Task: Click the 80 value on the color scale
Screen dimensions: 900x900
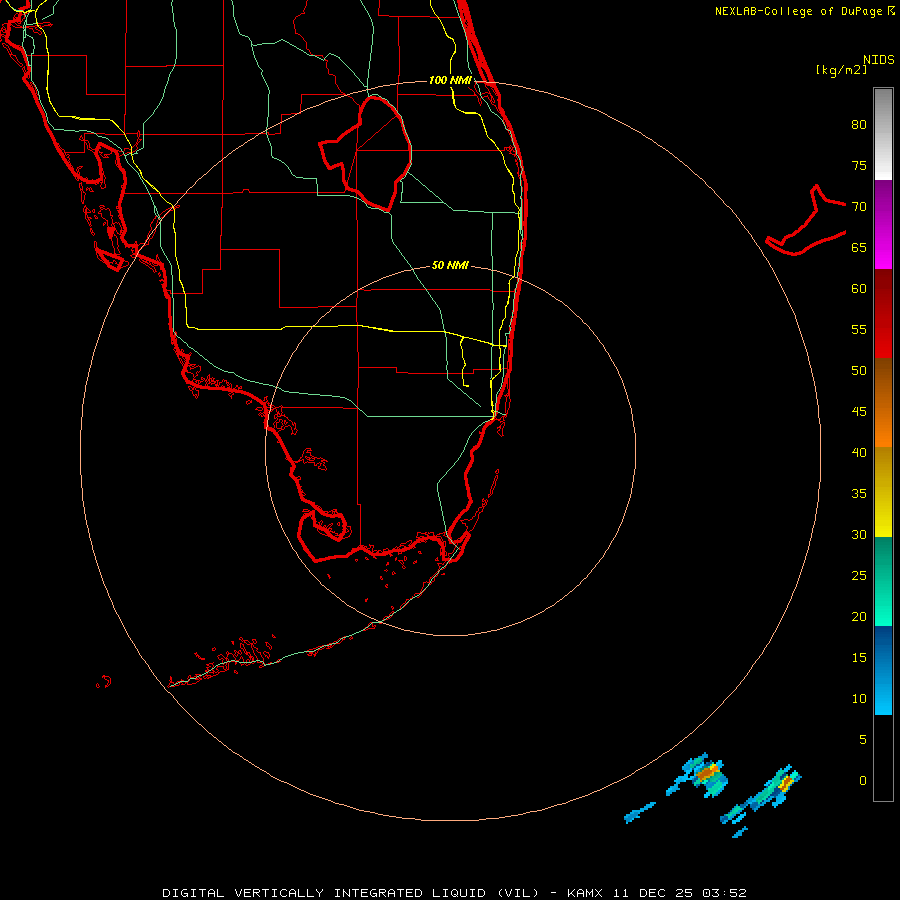Action: click(859, 125)
